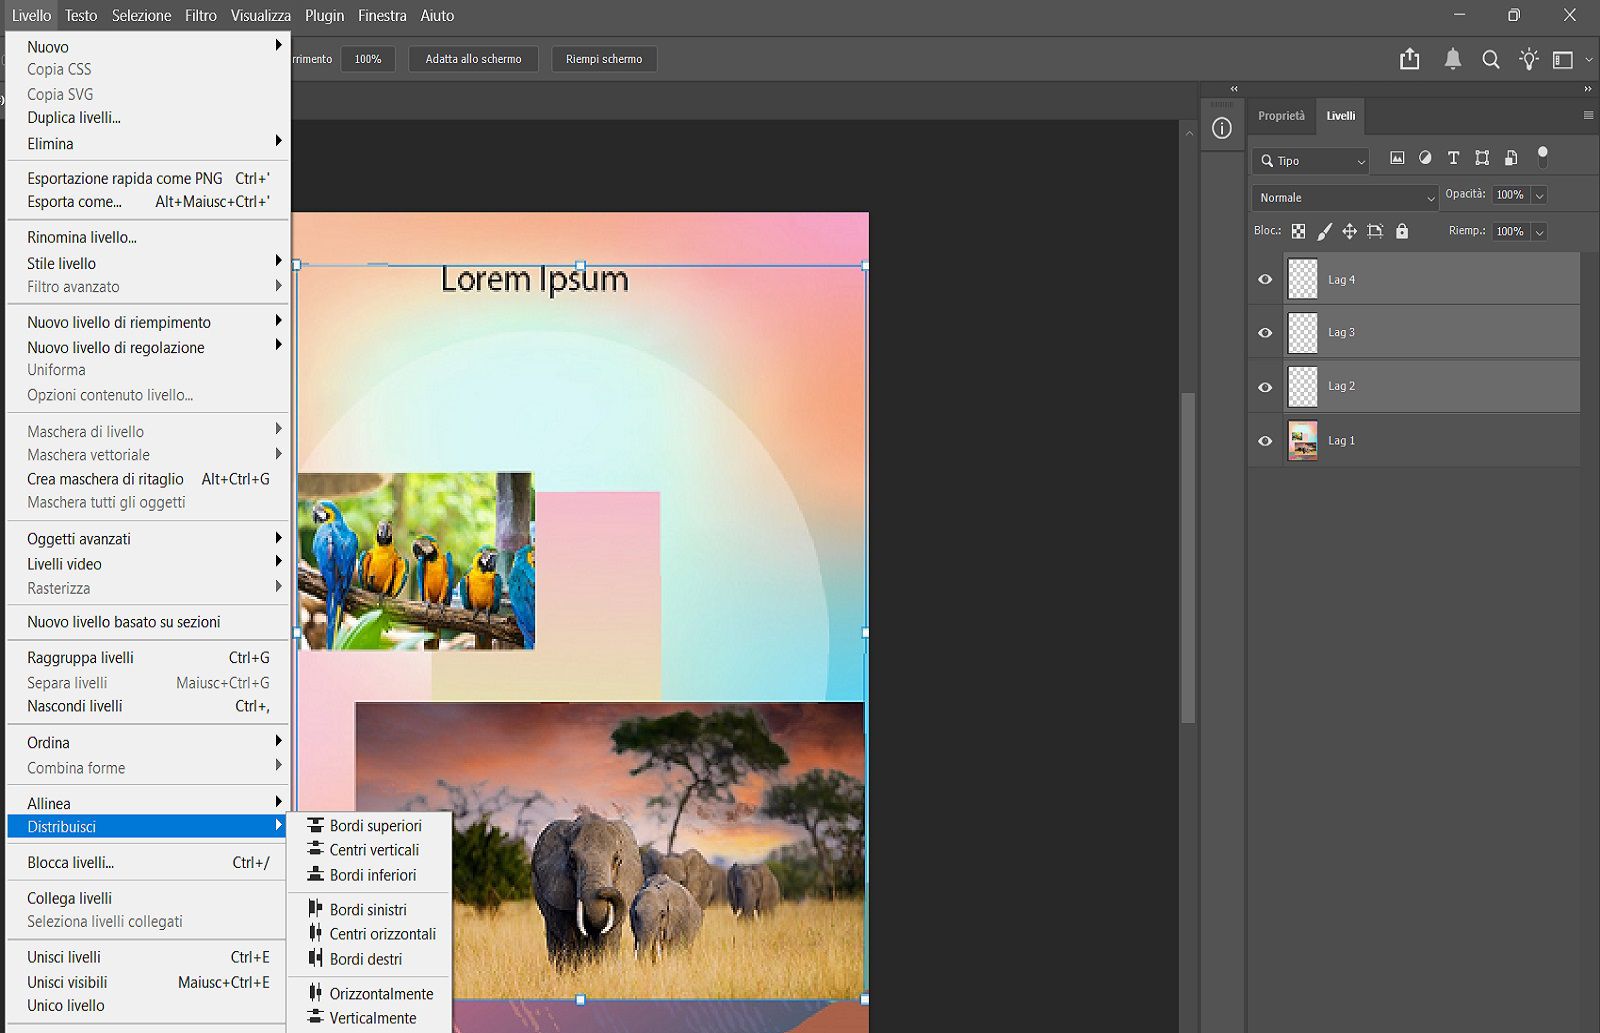
Task: Open the Tipo layer filter dropdown
Action: click(x=1311, y=161)
